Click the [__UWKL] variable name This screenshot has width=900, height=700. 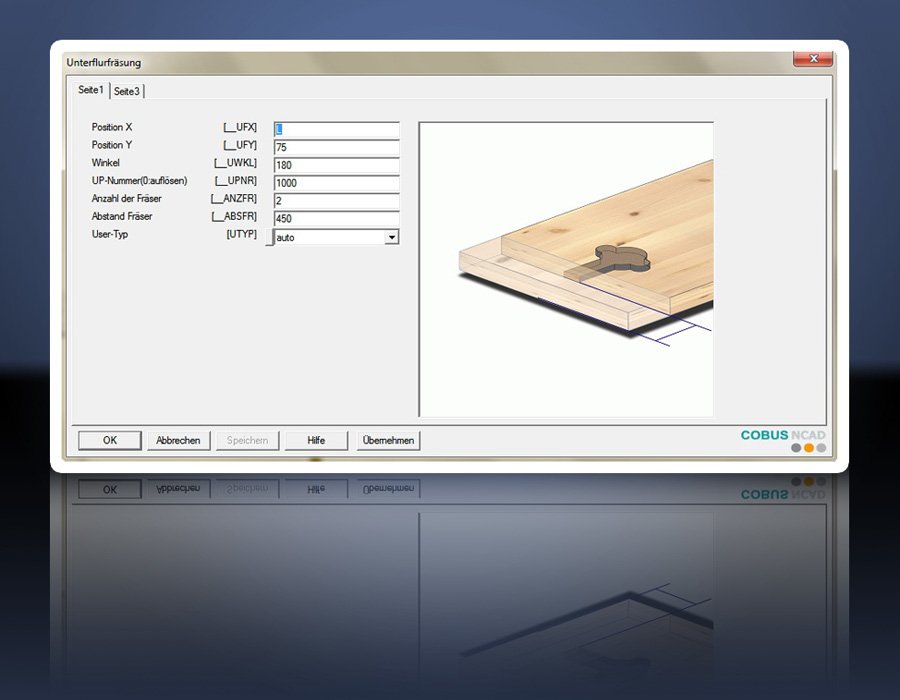[235, 162]
